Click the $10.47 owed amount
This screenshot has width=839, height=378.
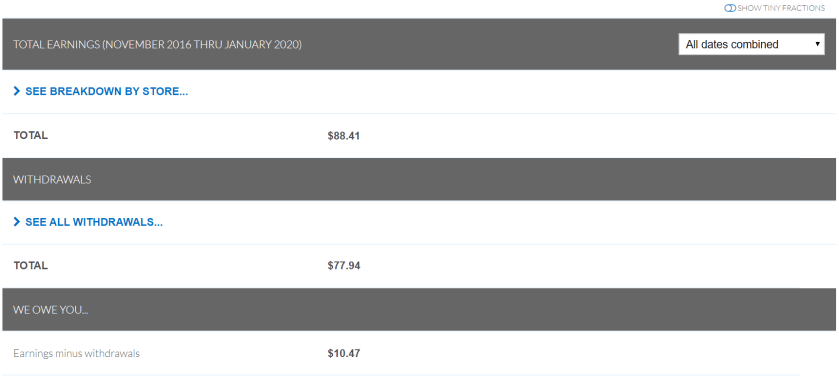344,354
